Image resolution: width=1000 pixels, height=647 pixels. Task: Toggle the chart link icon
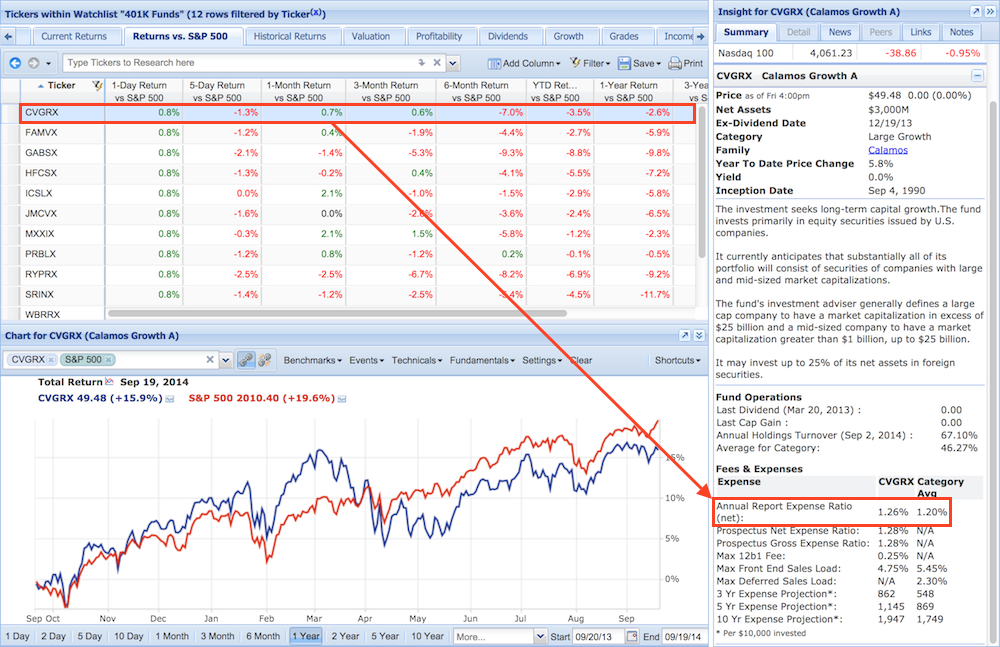click(246, 361)
